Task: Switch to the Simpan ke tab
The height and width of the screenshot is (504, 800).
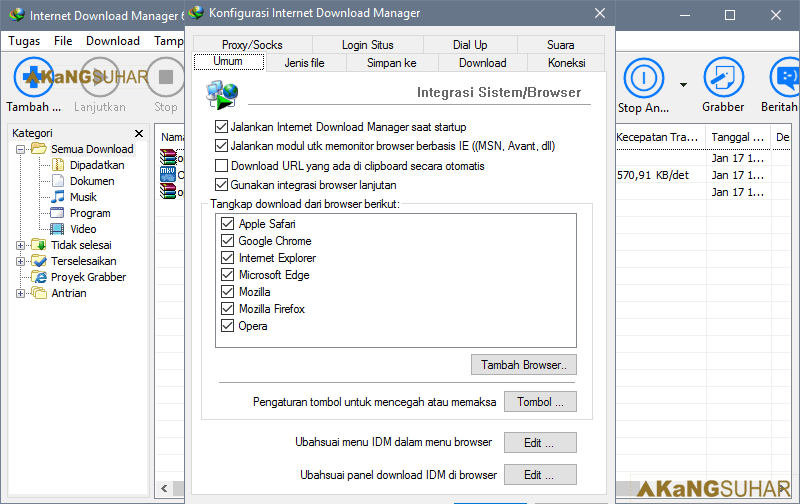Action: click(392, 63)
